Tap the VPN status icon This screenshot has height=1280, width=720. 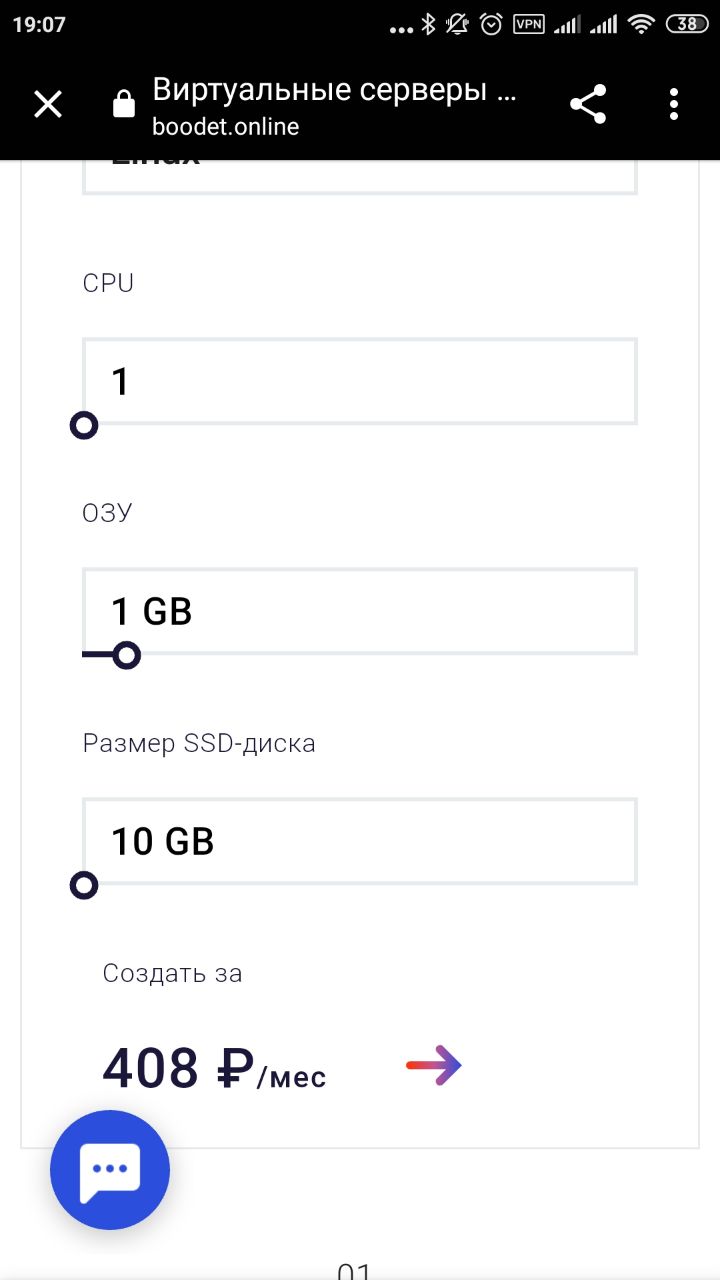529,24
